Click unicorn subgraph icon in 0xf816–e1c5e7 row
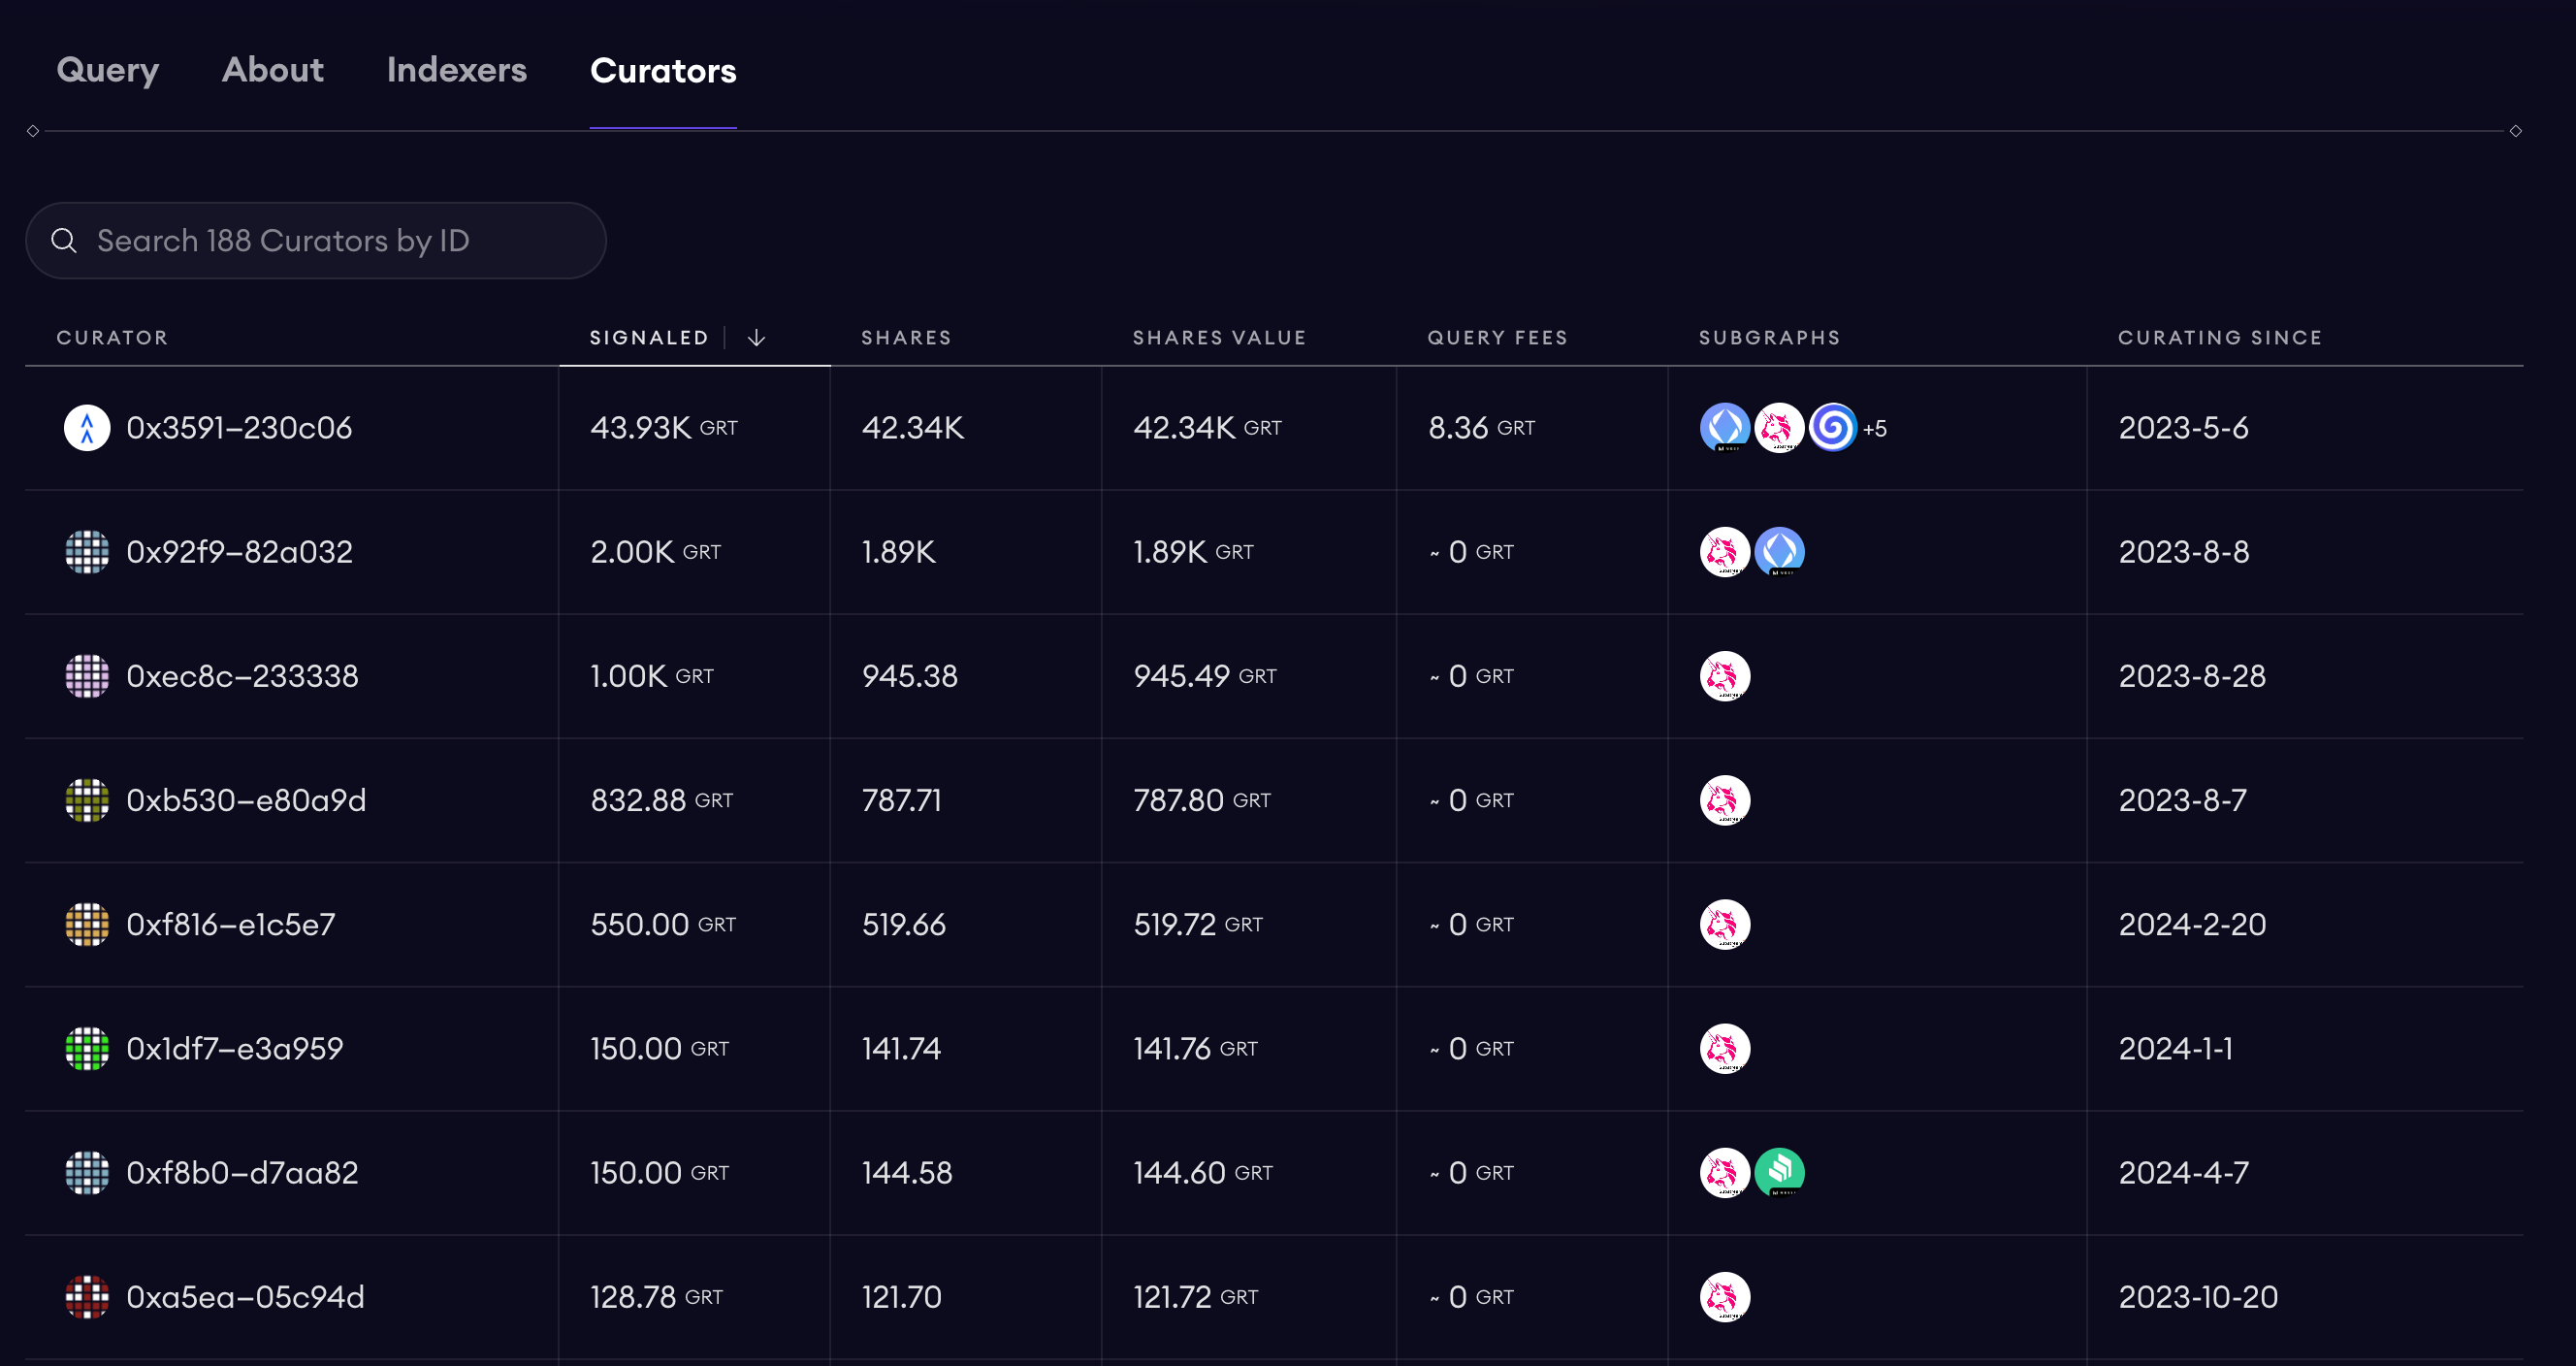The height and width of the screenshot is (1366, 2576). click(1724, 924)
